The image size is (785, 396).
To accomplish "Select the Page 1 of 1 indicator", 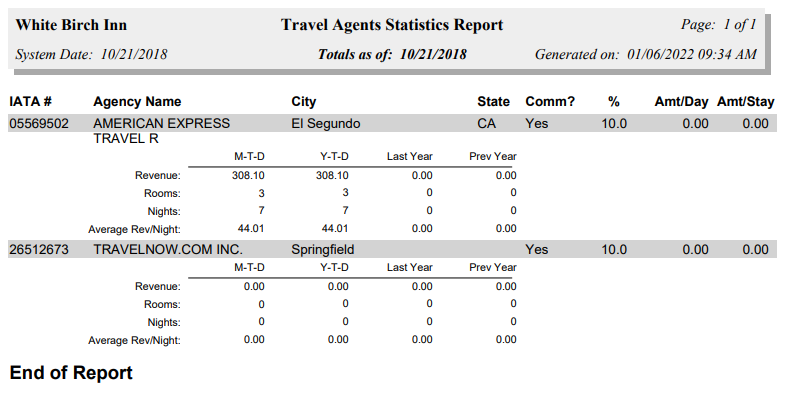I will [718, 25].
